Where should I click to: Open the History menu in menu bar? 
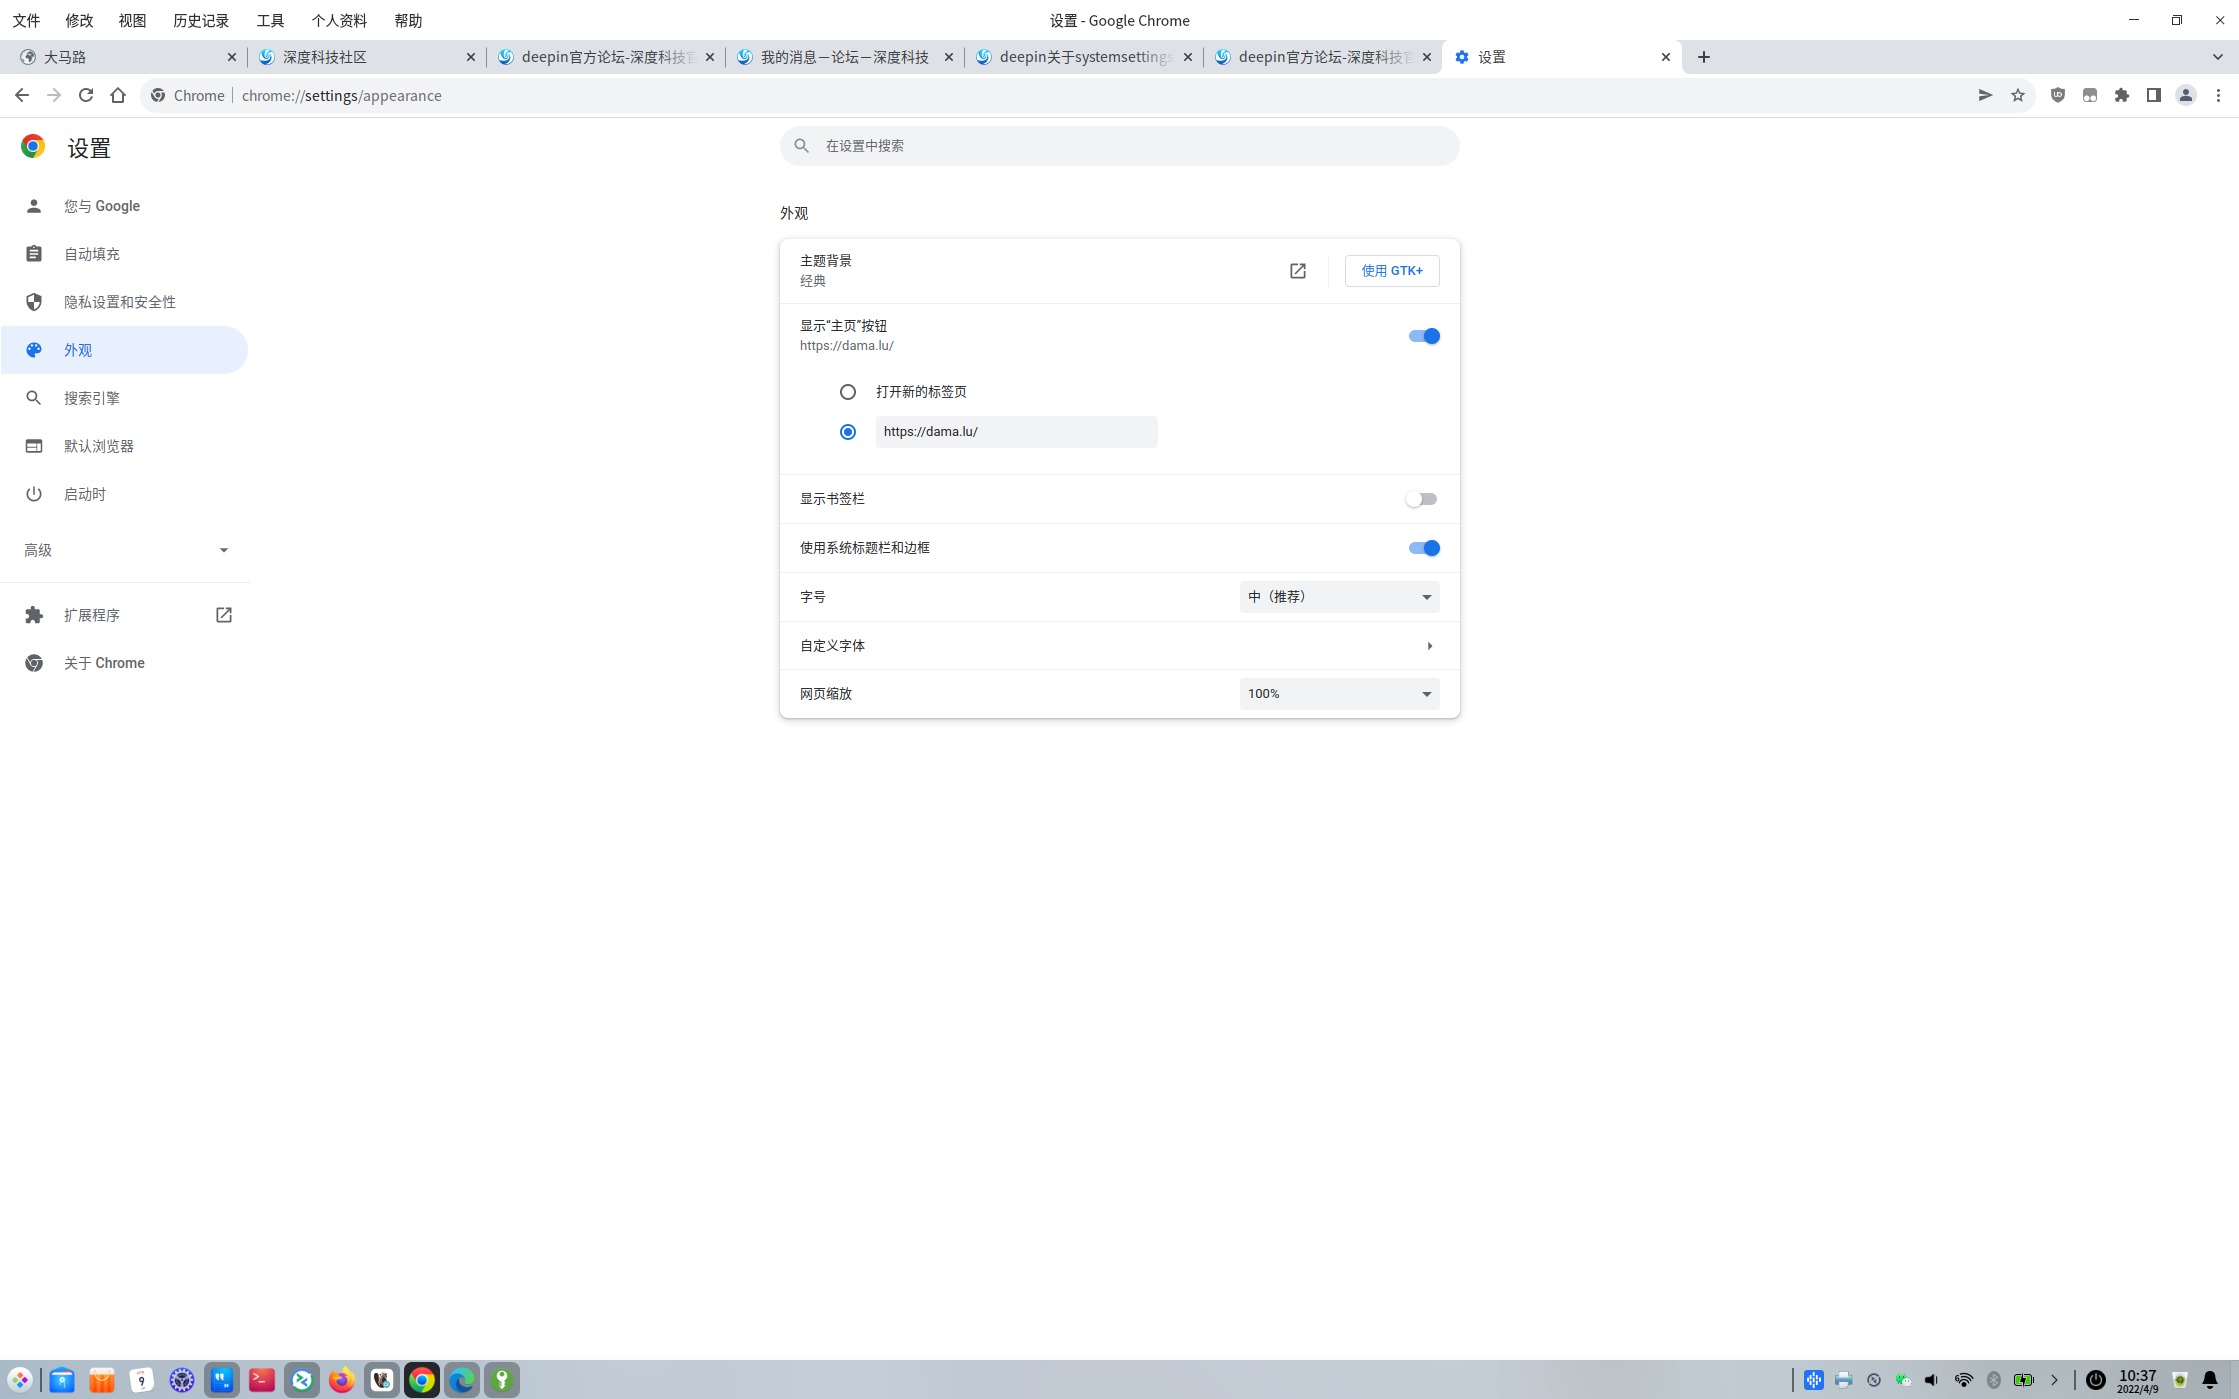(x=200, y=20)
